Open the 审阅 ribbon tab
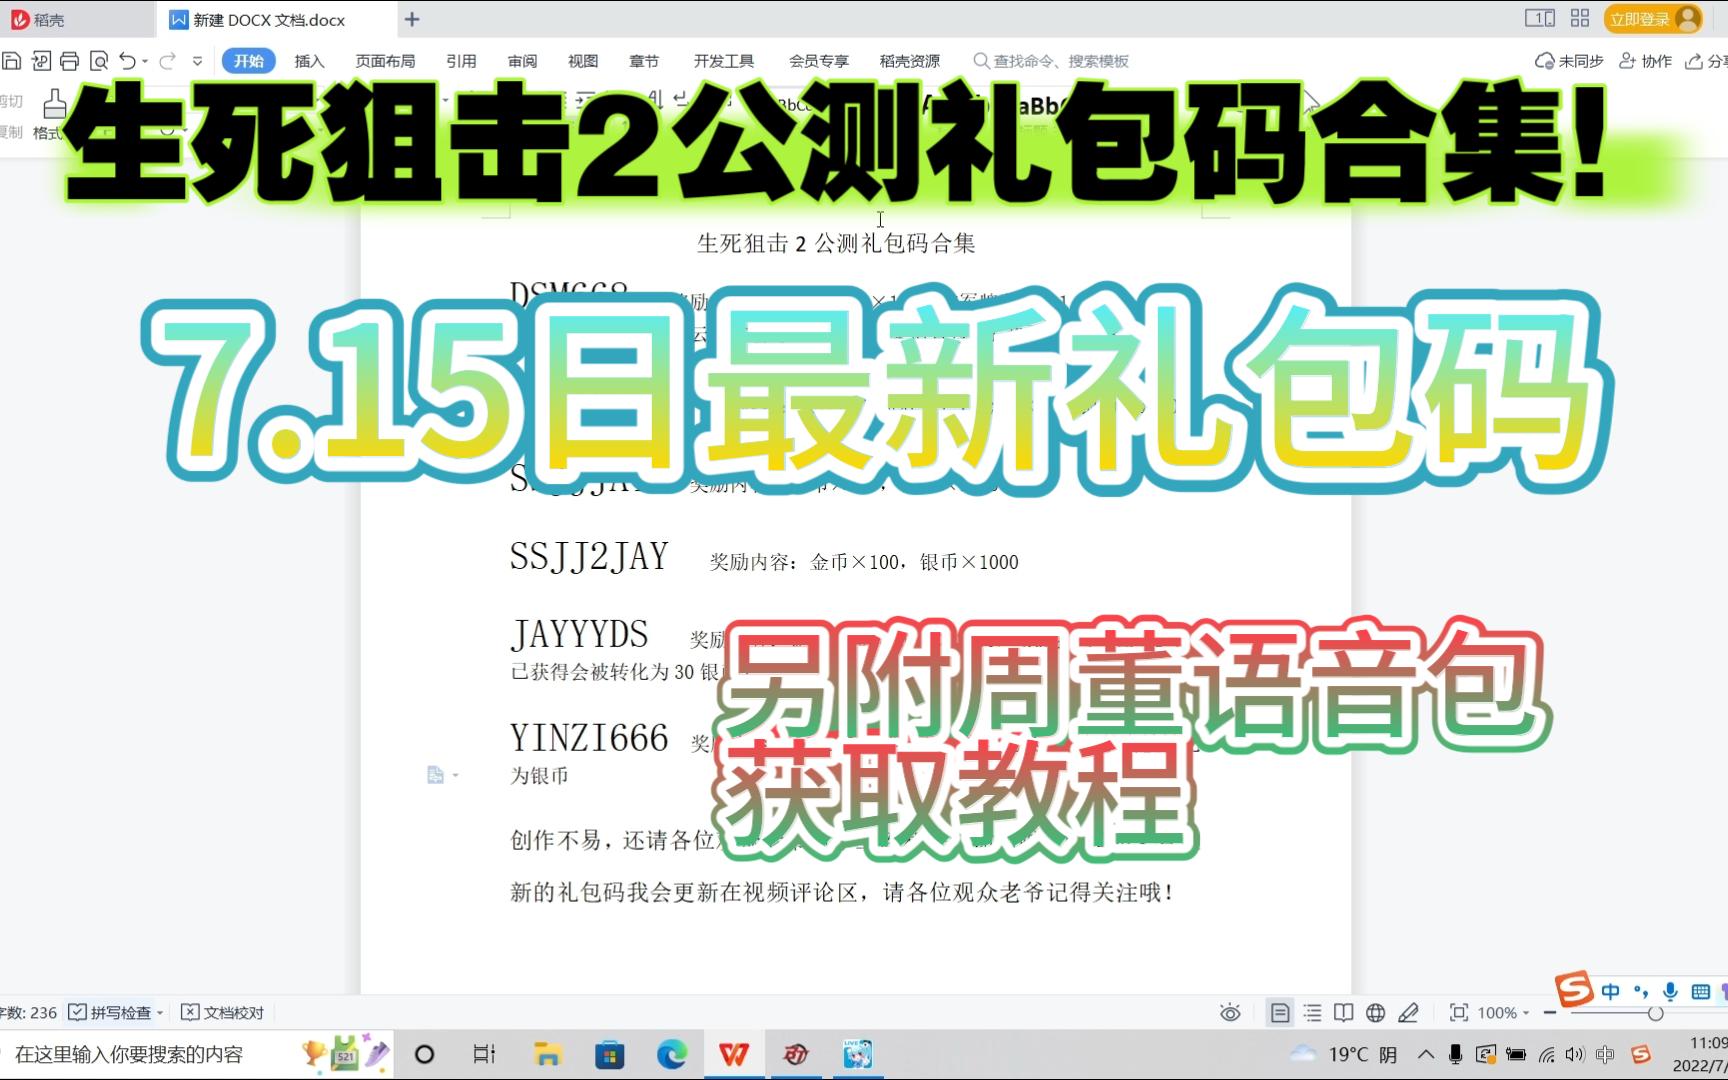Image resolution: width=1728 pixels, height=1080 pixels. click(522, 61)
